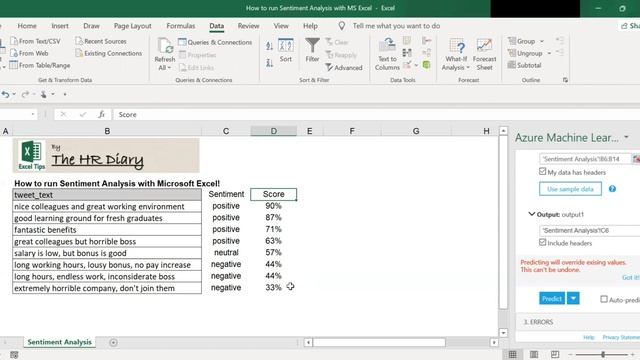Click From Table/Range icon

(x=14, y=65)
